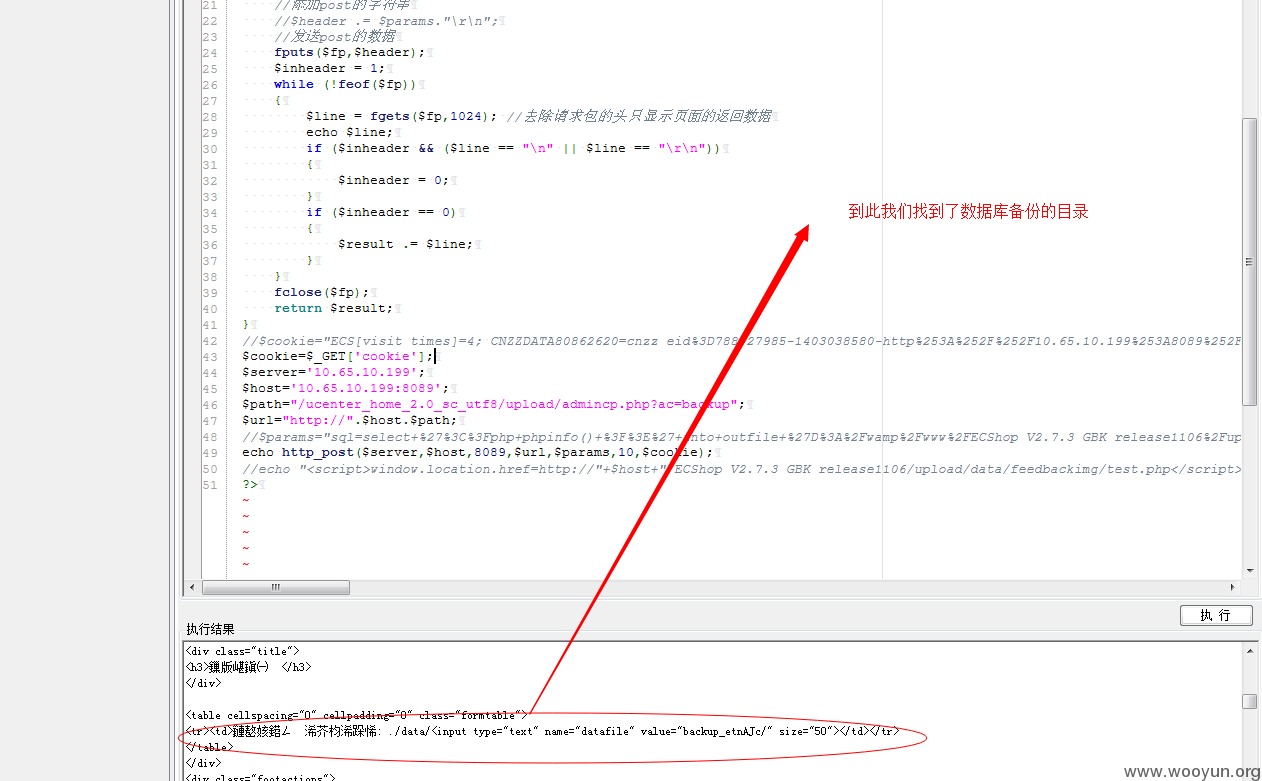Click the "$line = fgets($fp,1024);" statement
Screen dimensions: 1262x781
[x=402, y=116]
